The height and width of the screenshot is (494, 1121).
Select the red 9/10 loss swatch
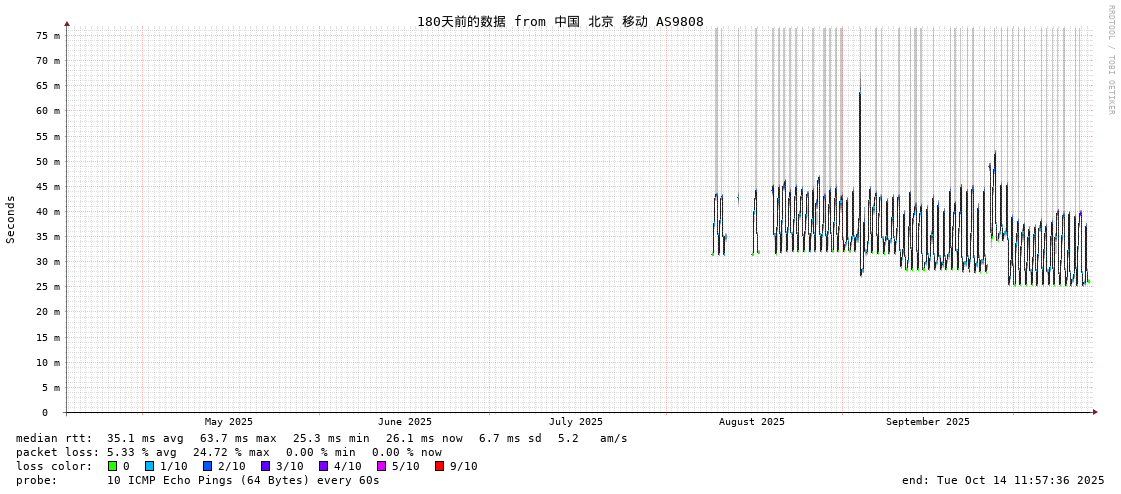coord(439,466)
